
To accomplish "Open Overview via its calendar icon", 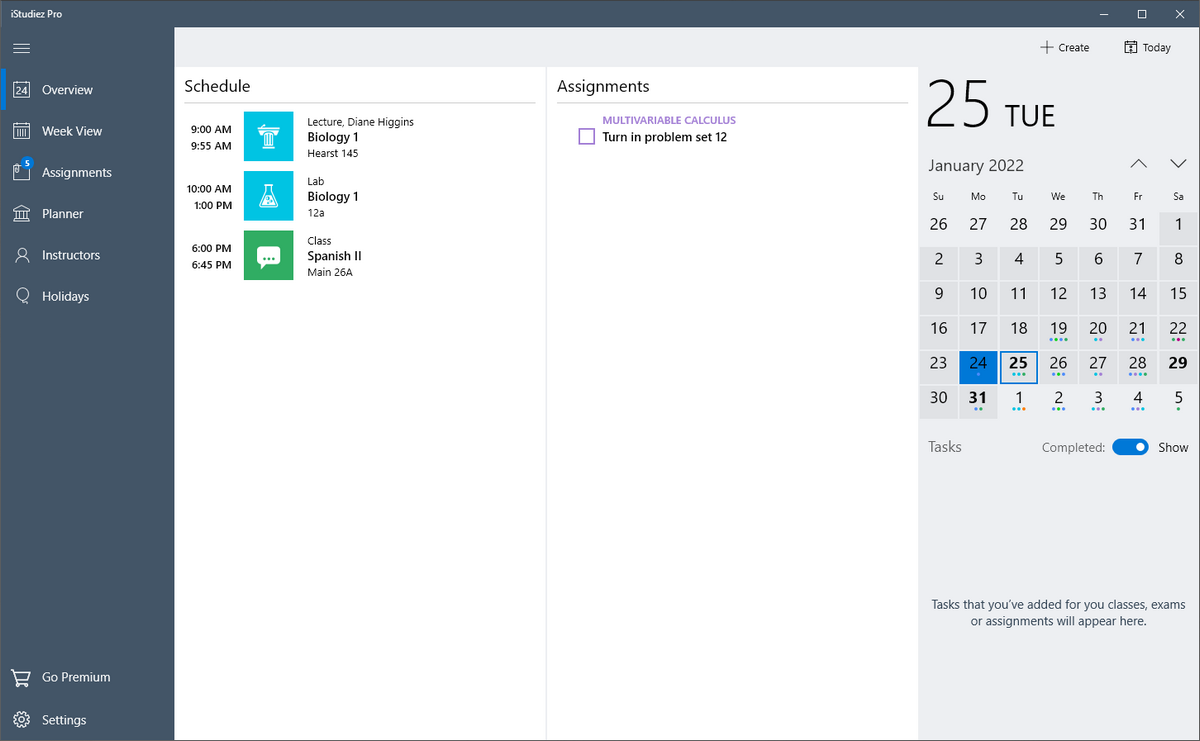I will pyautogui.click(x=22, y=90).
